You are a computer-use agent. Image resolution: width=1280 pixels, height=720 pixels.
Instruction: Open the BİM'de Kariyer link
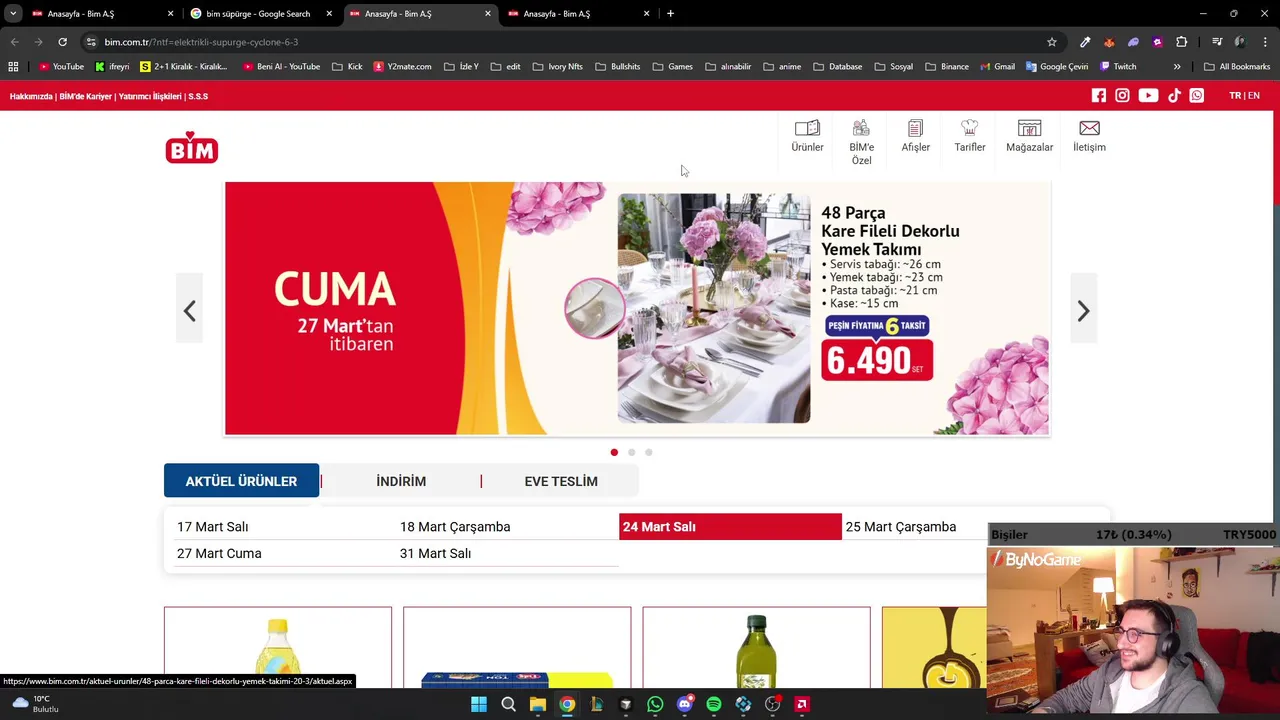click(x=85, y=96)
